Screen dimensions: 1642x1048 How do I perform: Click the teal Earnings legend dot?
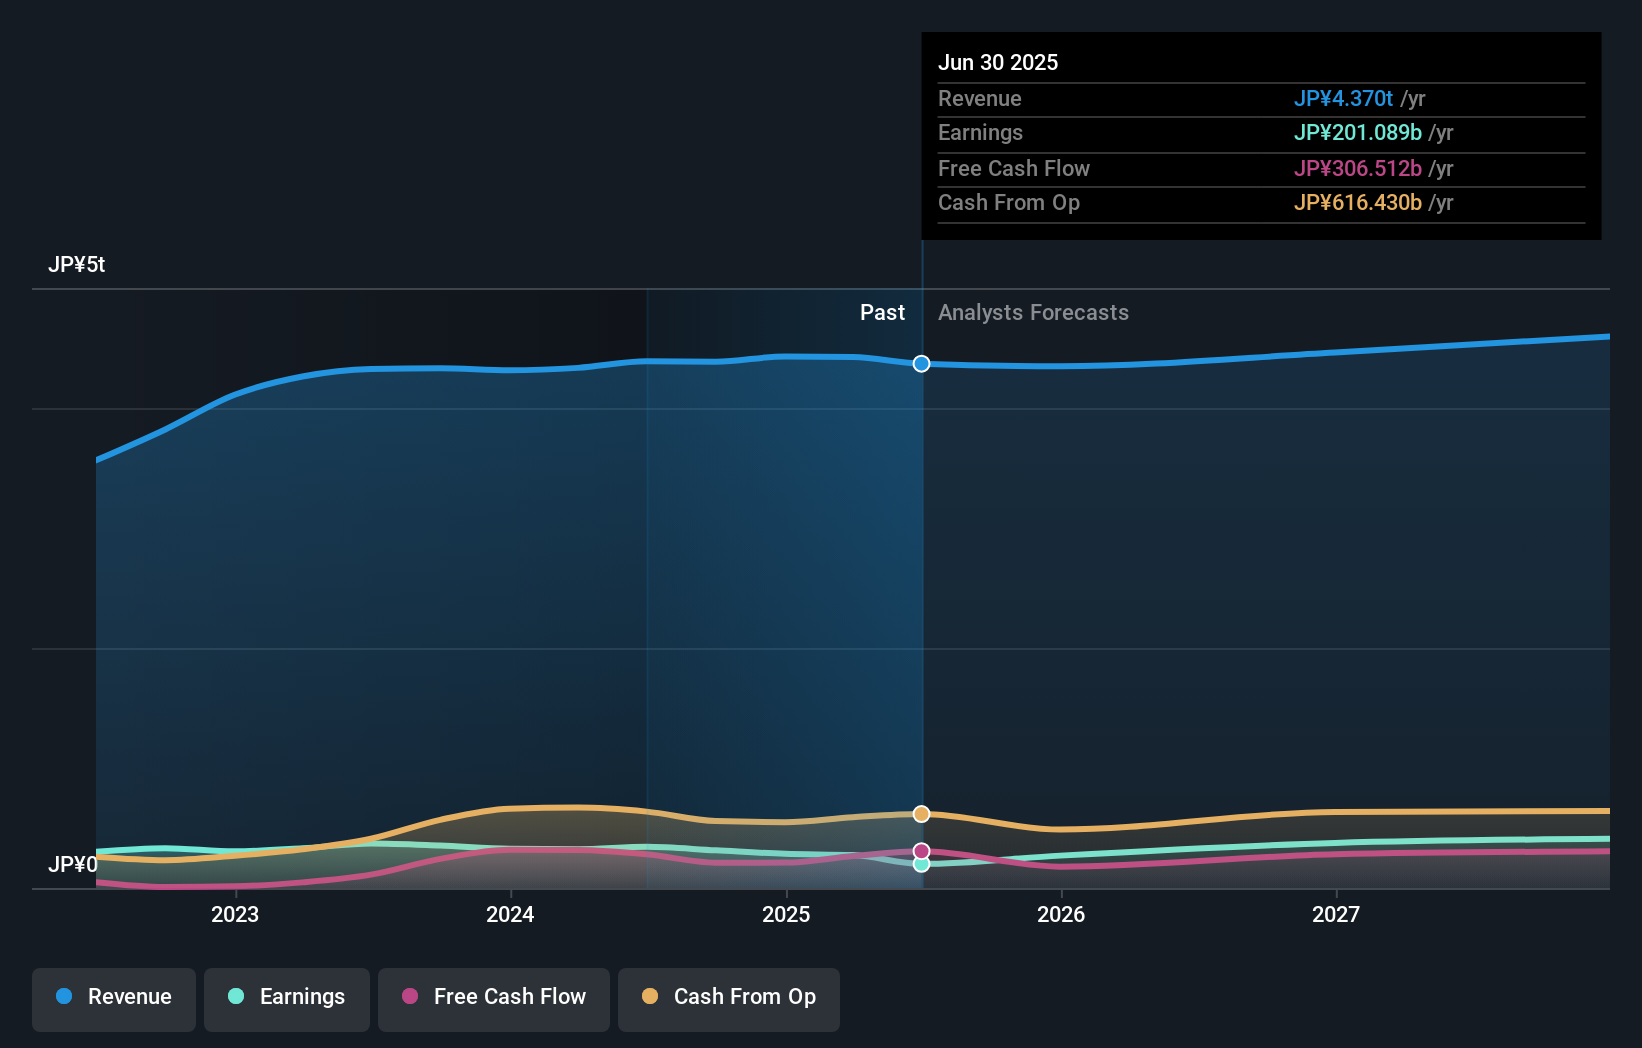coord(234,997)
